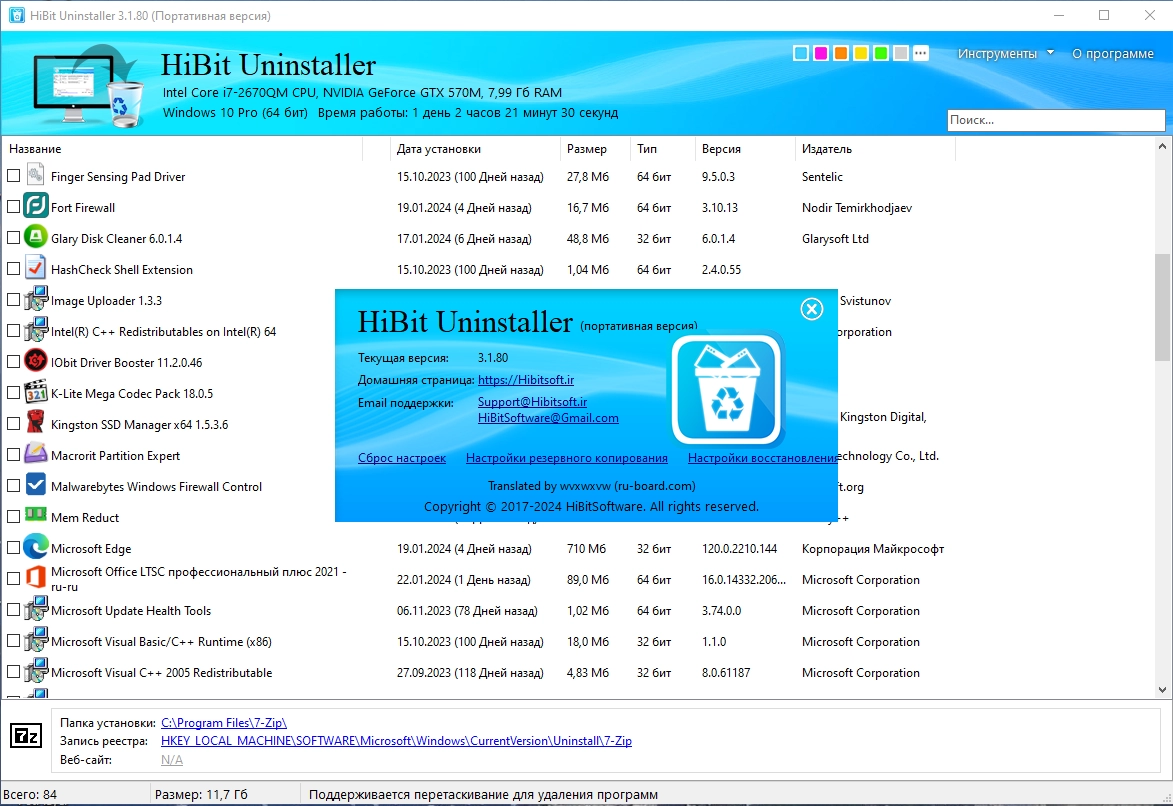Open the О программе menu
Viewport: 1173px width, 806px height.
(x=1112, y=53)
